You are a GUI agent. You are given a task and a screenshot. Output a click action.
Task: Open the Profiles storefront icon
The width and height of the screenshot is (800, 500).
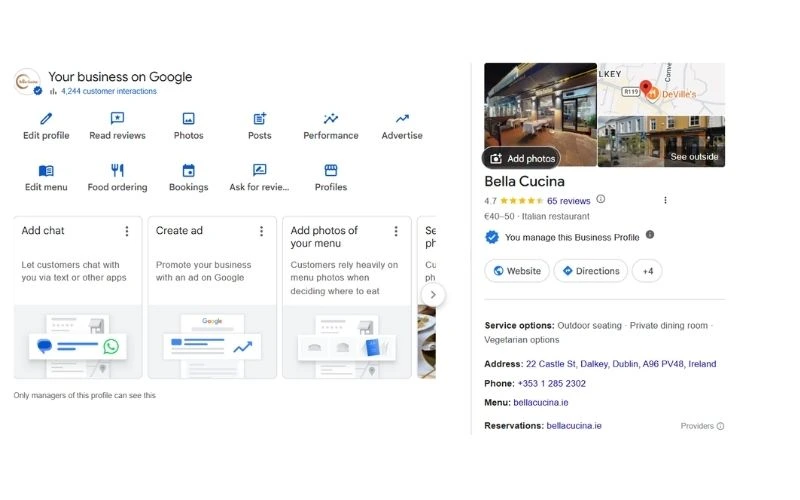[331, 170]
